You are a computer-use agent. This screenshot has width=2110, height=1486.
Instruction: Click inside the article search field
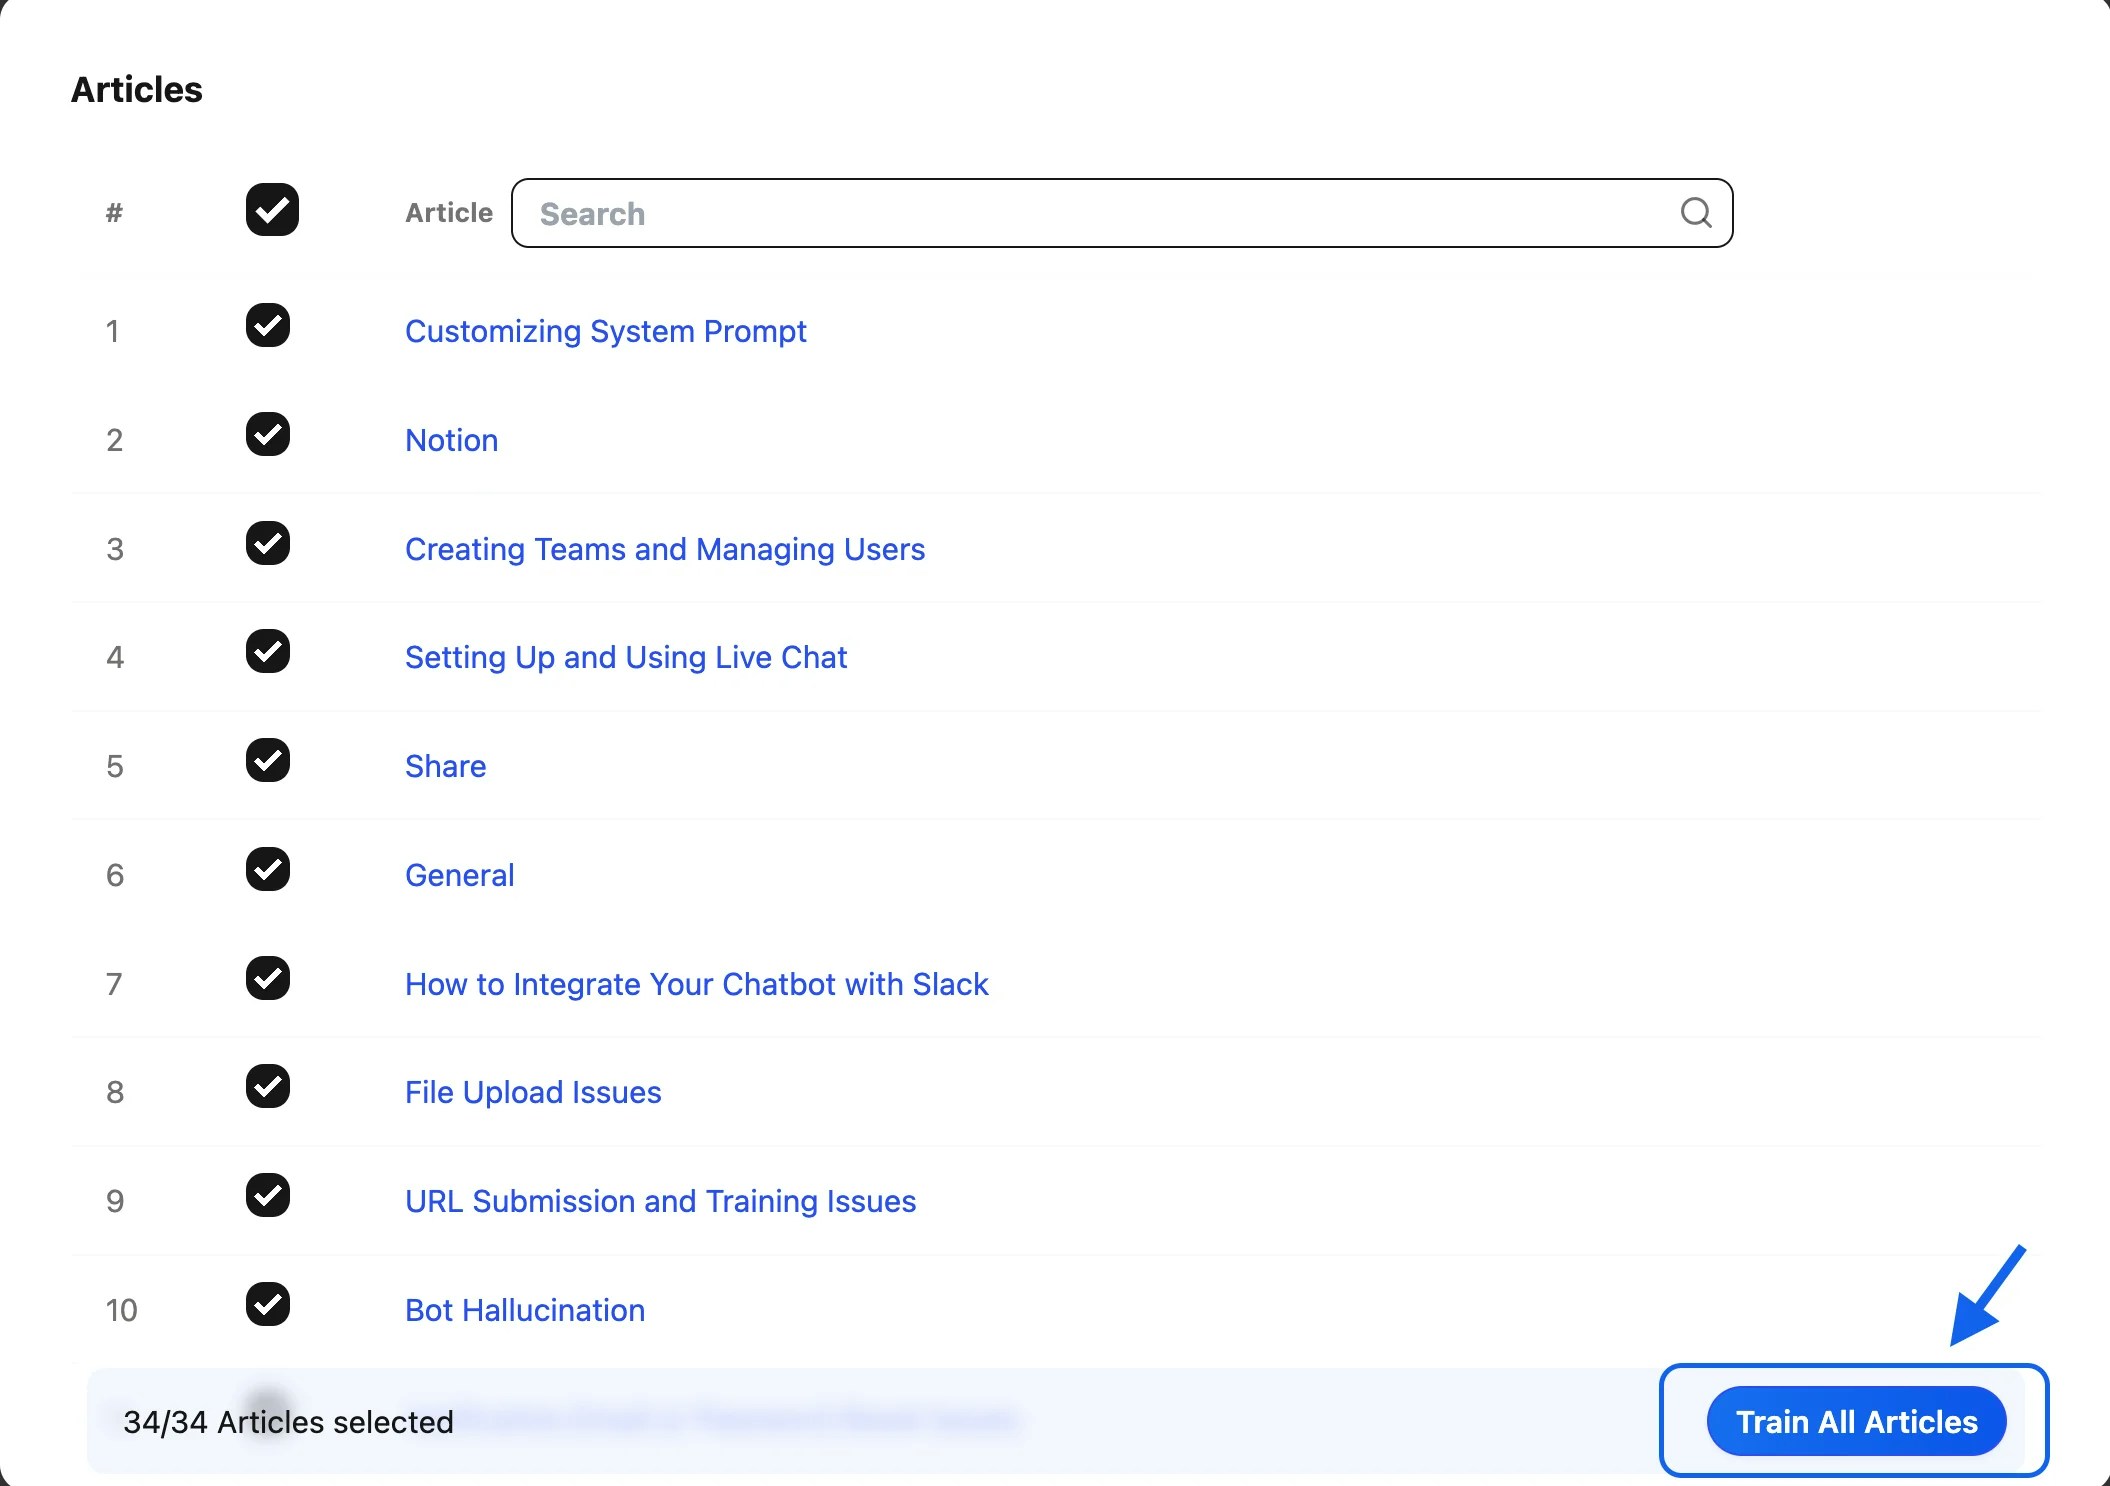tap(1000, 213)
